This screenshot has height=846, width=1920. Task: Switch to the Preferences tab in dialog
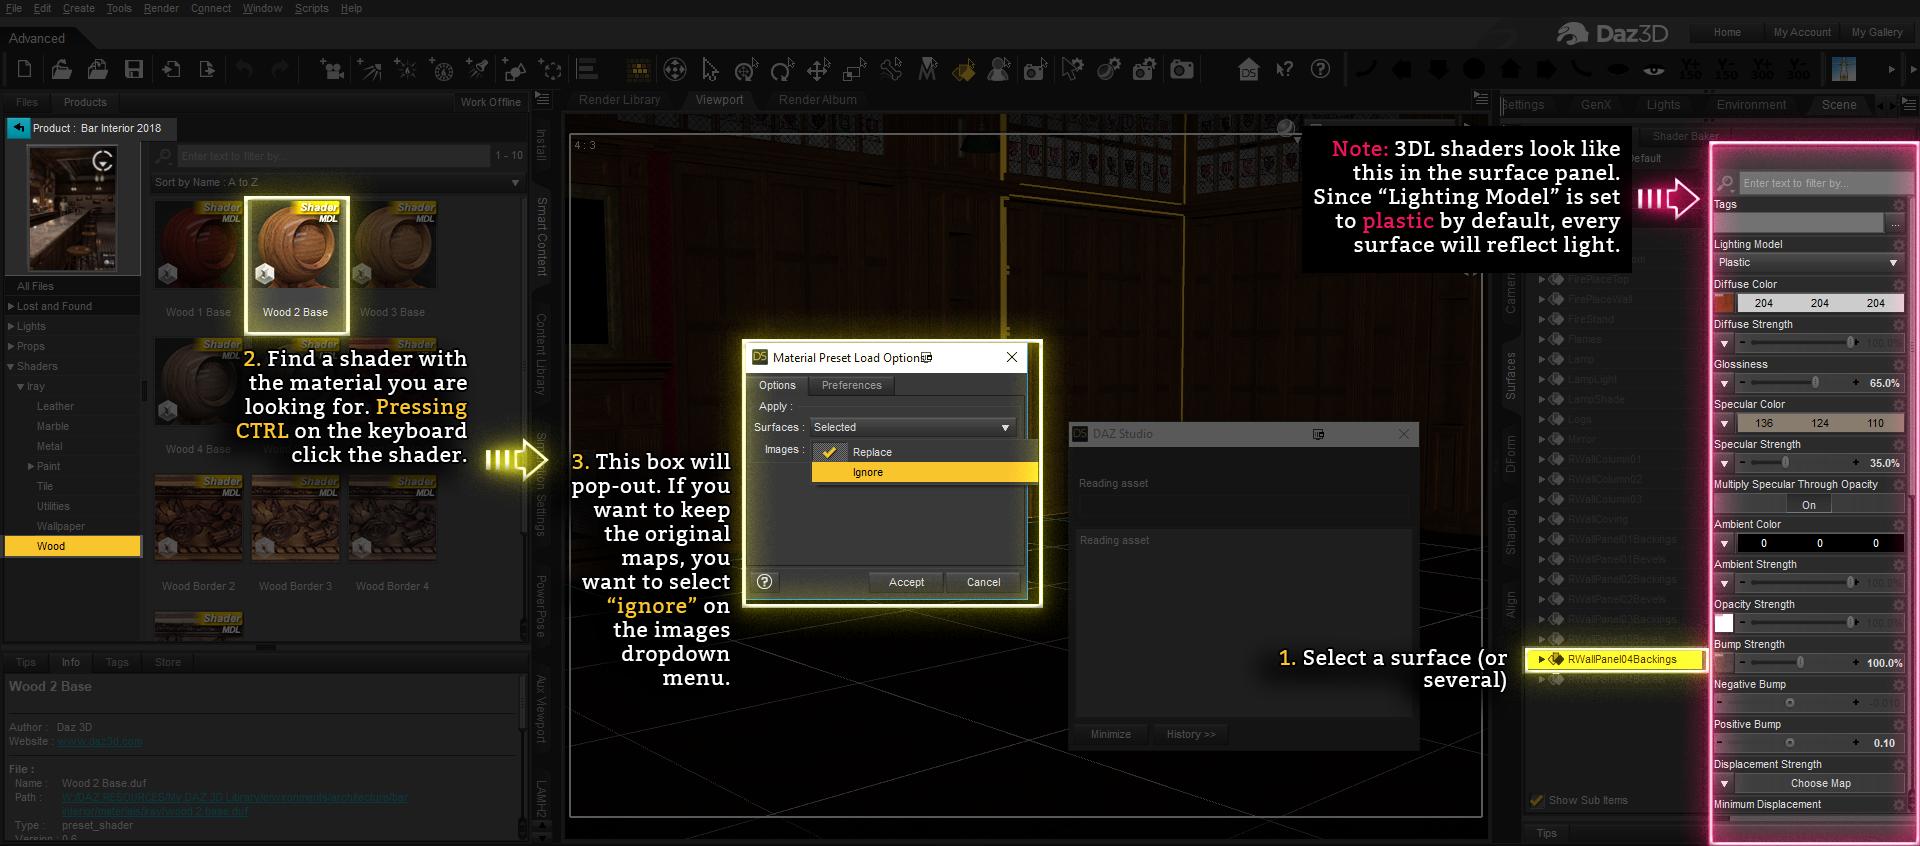tap(852, 385)
